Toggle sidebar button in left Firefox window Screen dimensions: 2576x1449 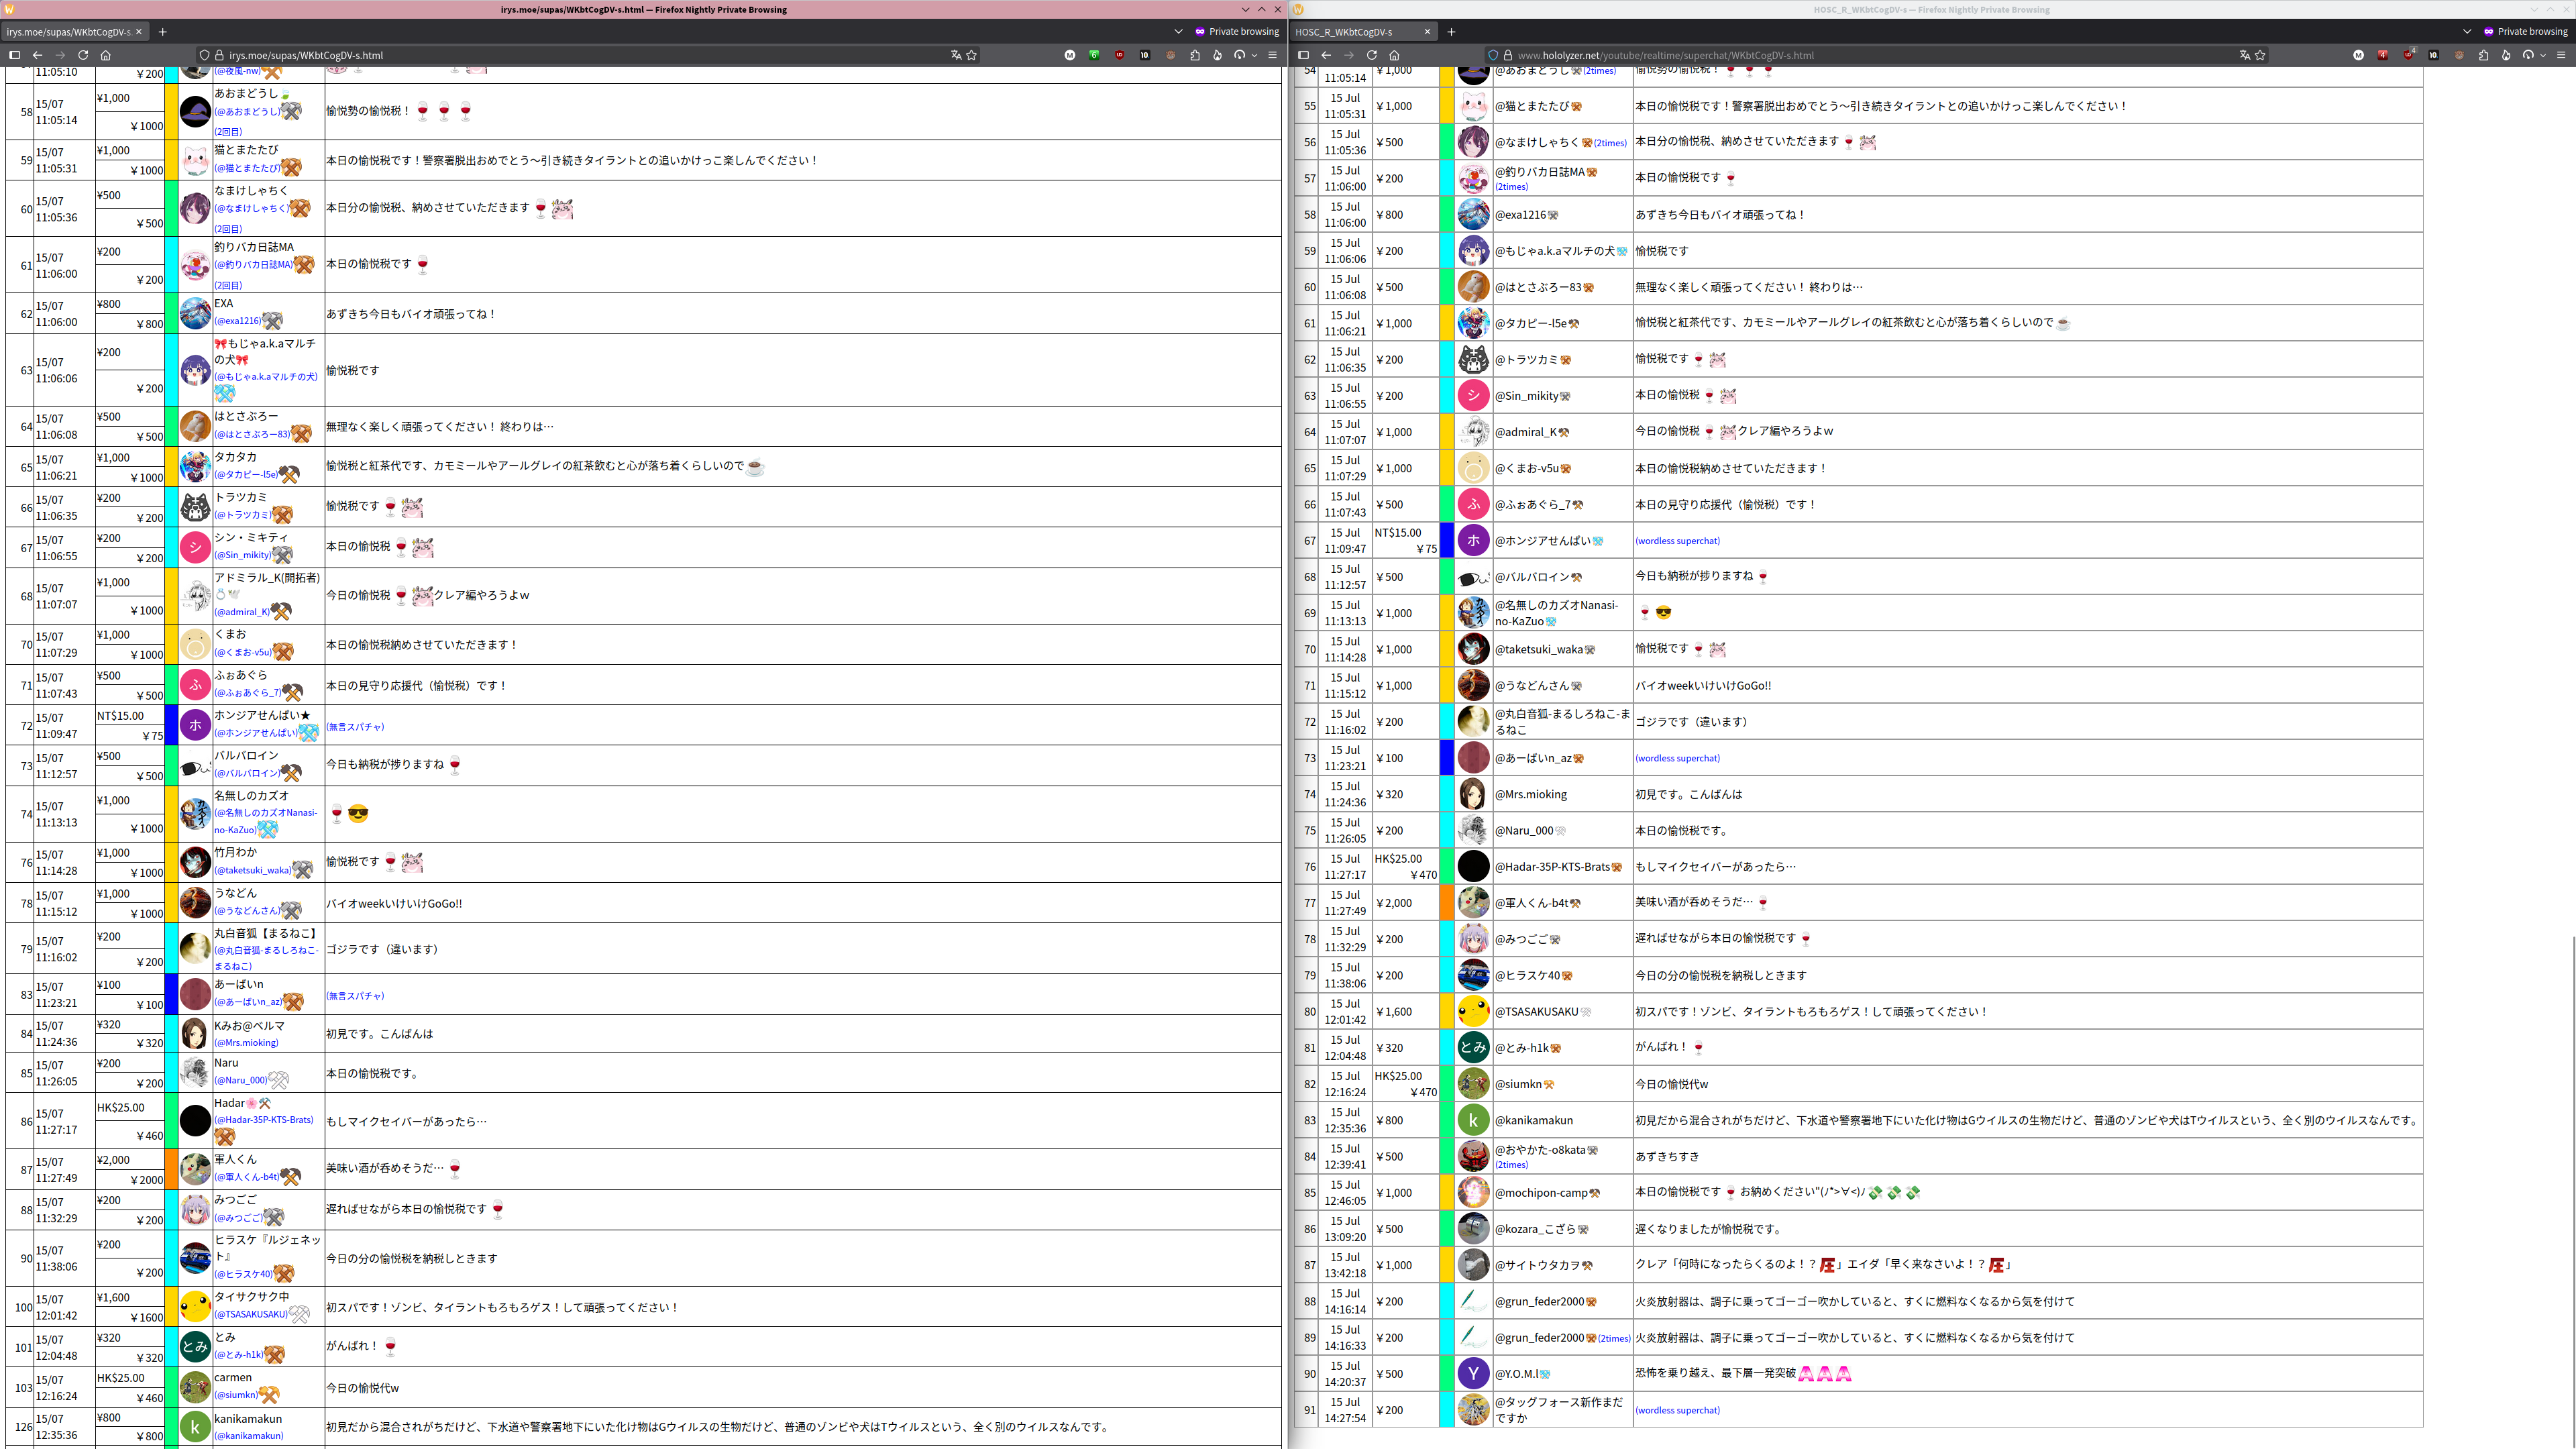[14, 55]
